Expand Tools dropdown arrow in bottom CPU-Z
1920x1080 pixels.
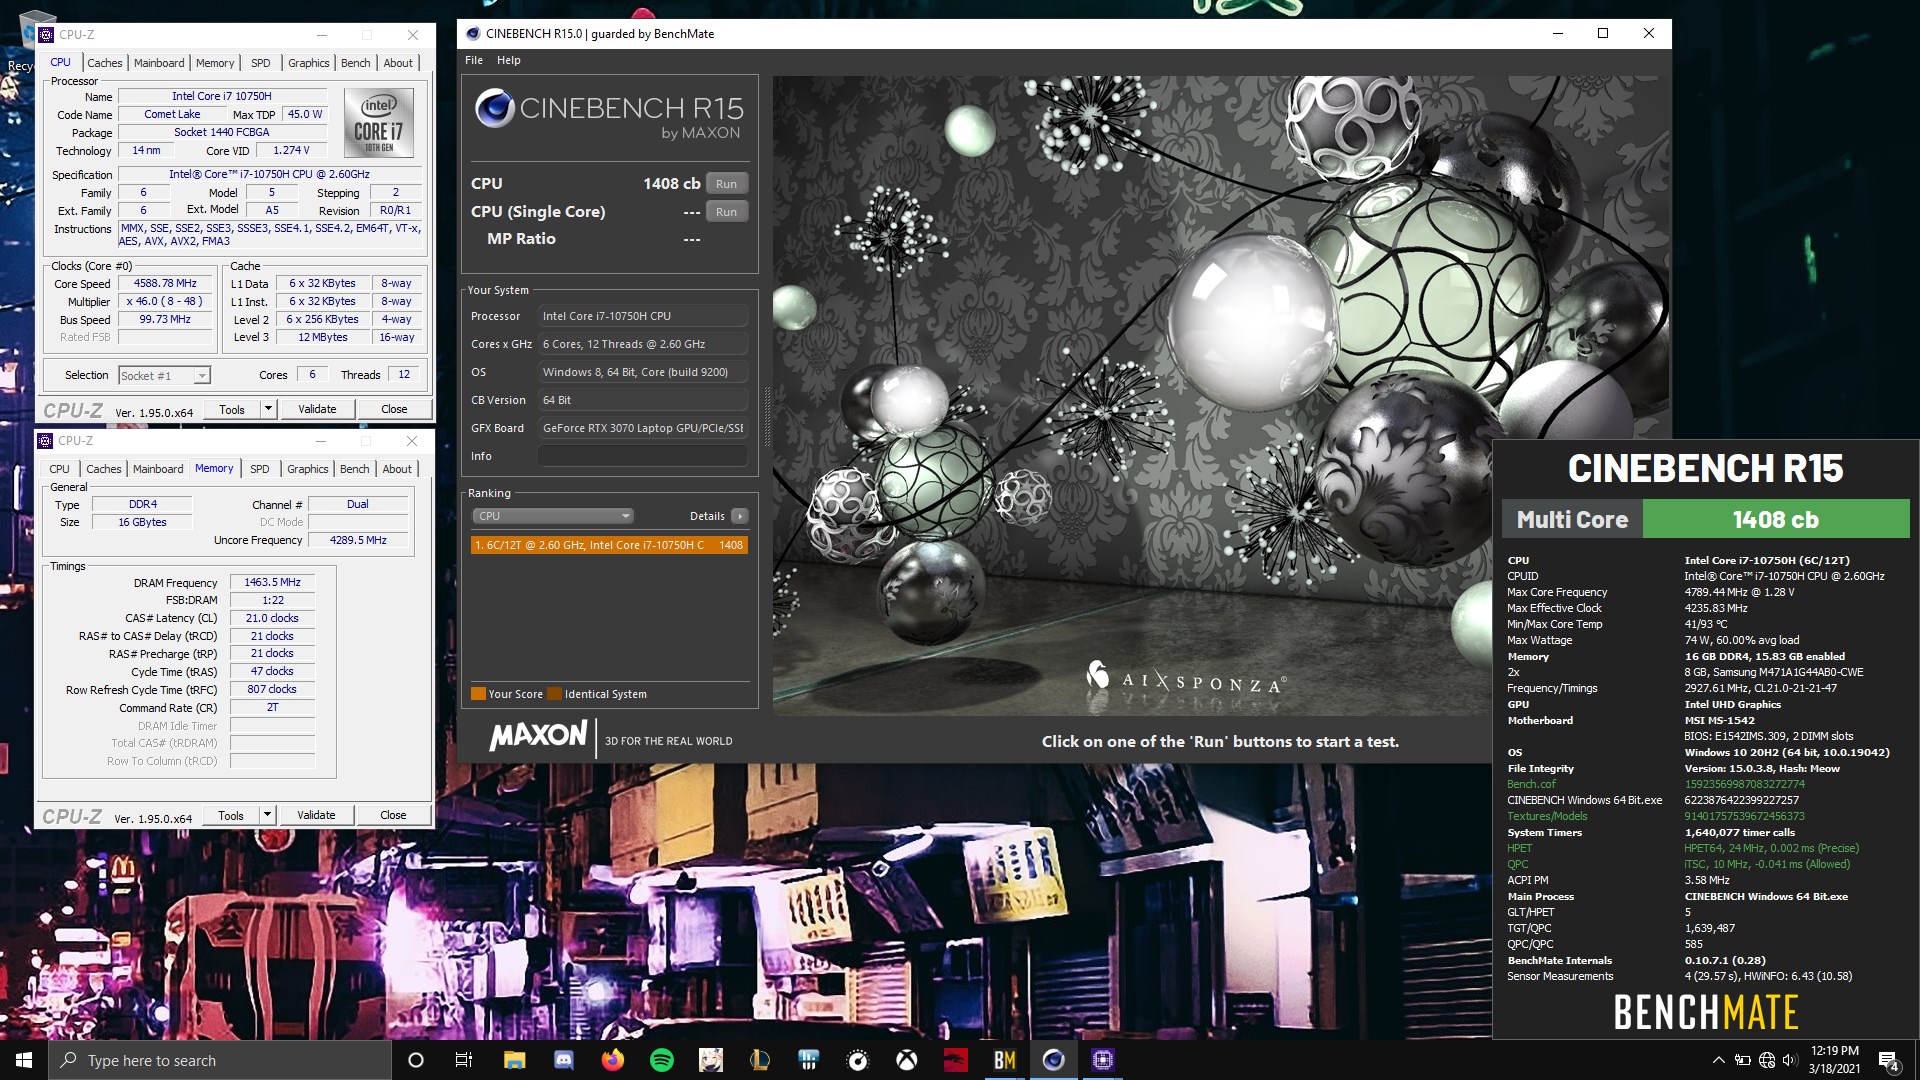(x=267, y=815)
